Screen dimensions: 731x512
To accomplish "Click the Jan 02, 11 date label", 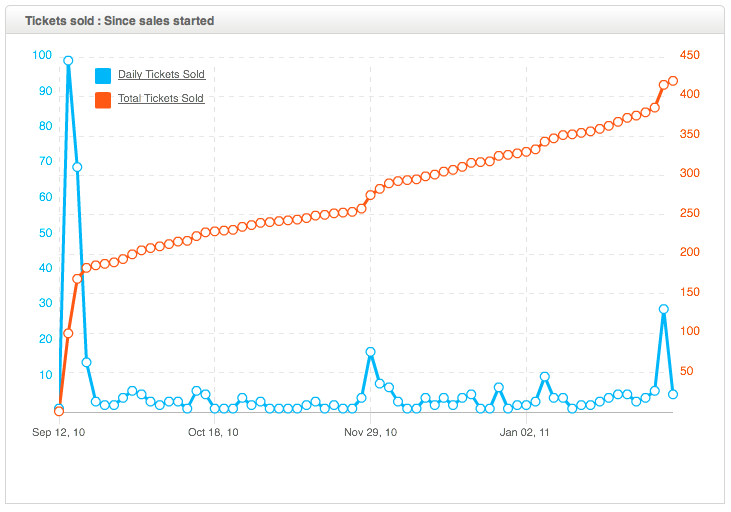I will tap(525, 433).
